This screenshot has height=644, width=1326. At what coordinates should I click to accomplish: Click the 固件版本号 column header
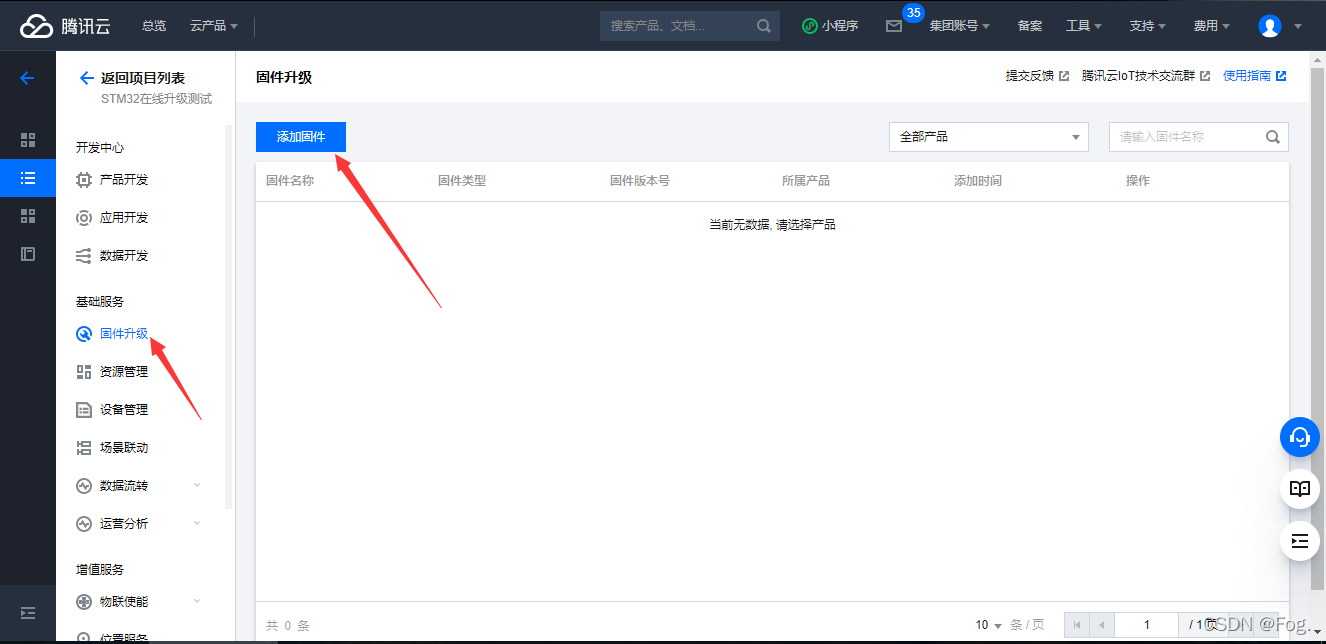[640, 181]
